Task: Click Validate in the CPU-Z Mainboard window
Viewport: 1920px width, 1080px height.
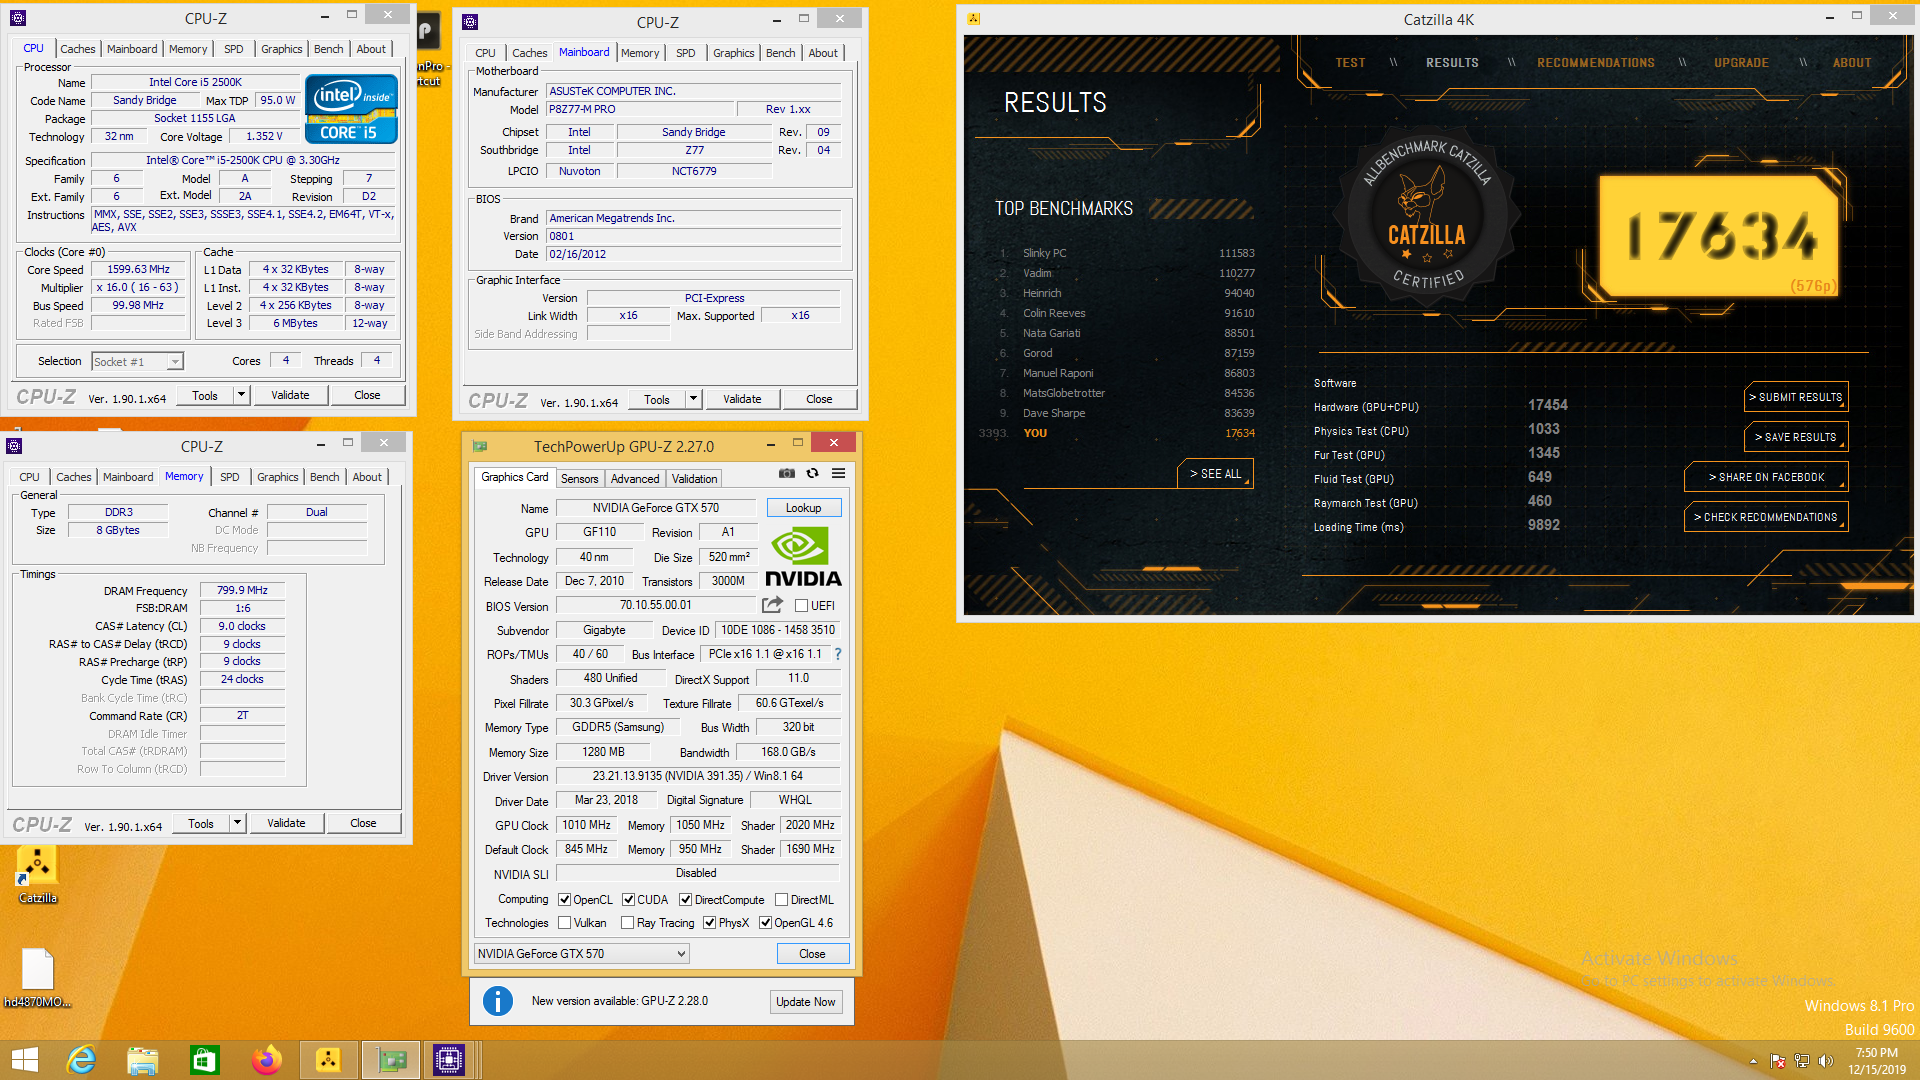Action: point(742,399)
